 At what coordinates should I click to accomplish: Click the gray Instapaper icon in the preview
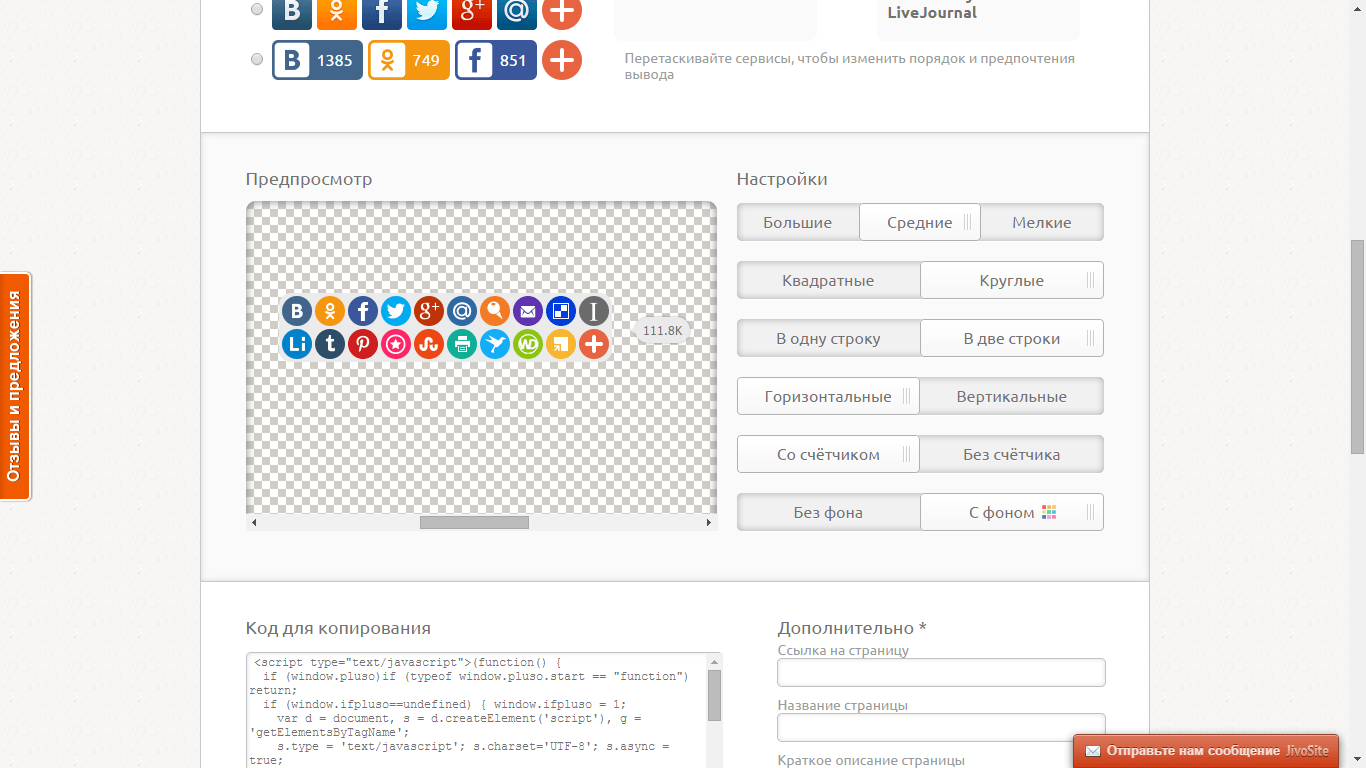(x=594, y=311)
